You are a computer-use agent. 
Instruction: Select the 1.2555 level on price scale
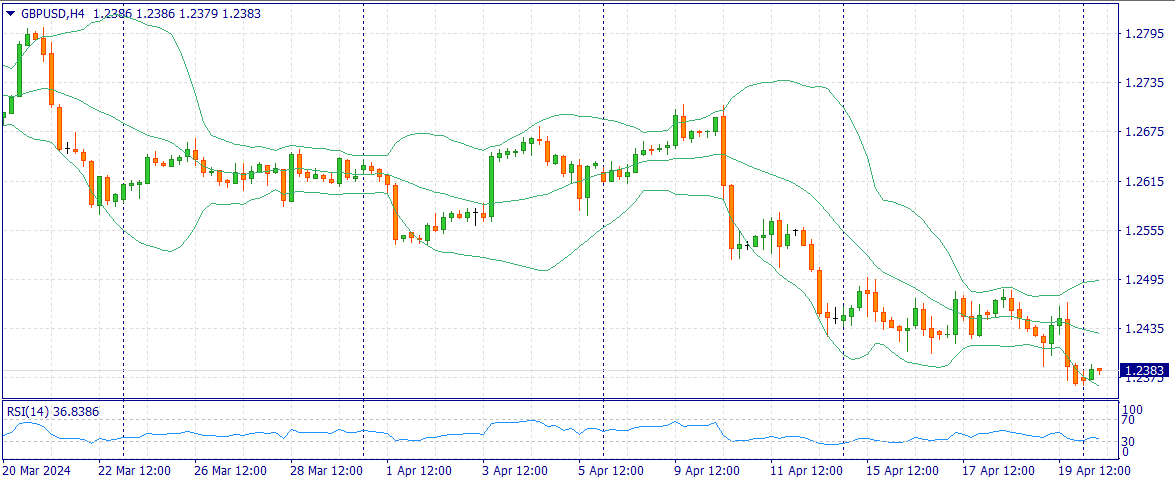1143,231
